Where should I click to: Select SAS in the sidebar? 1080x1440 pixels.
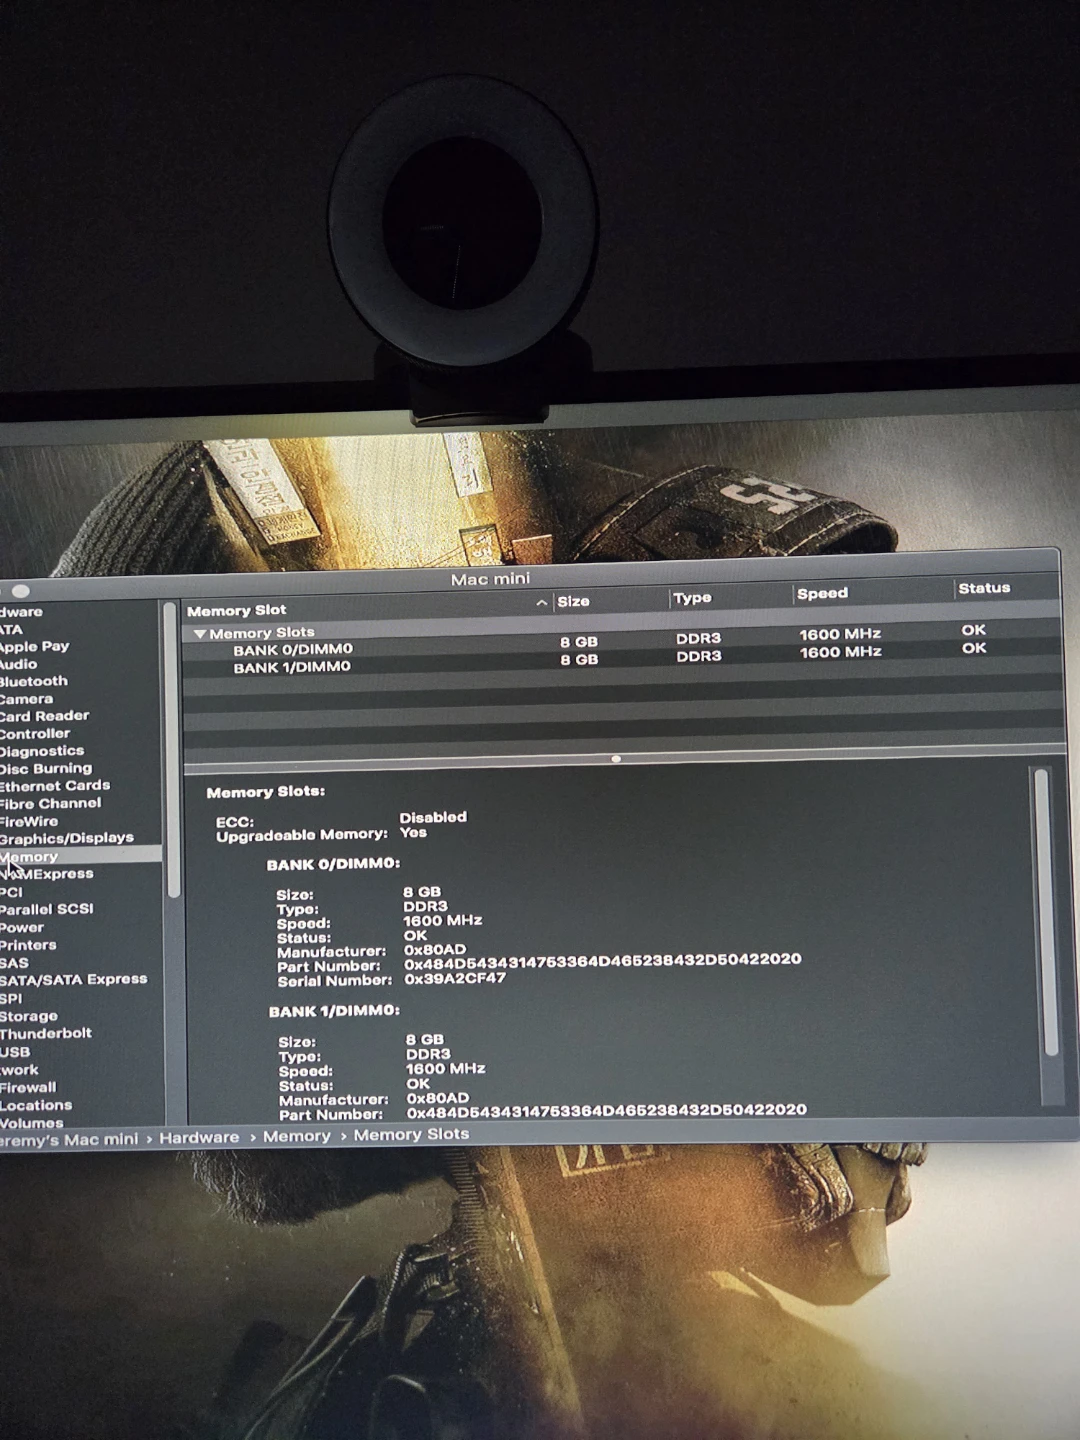click(x=14, y=963)
